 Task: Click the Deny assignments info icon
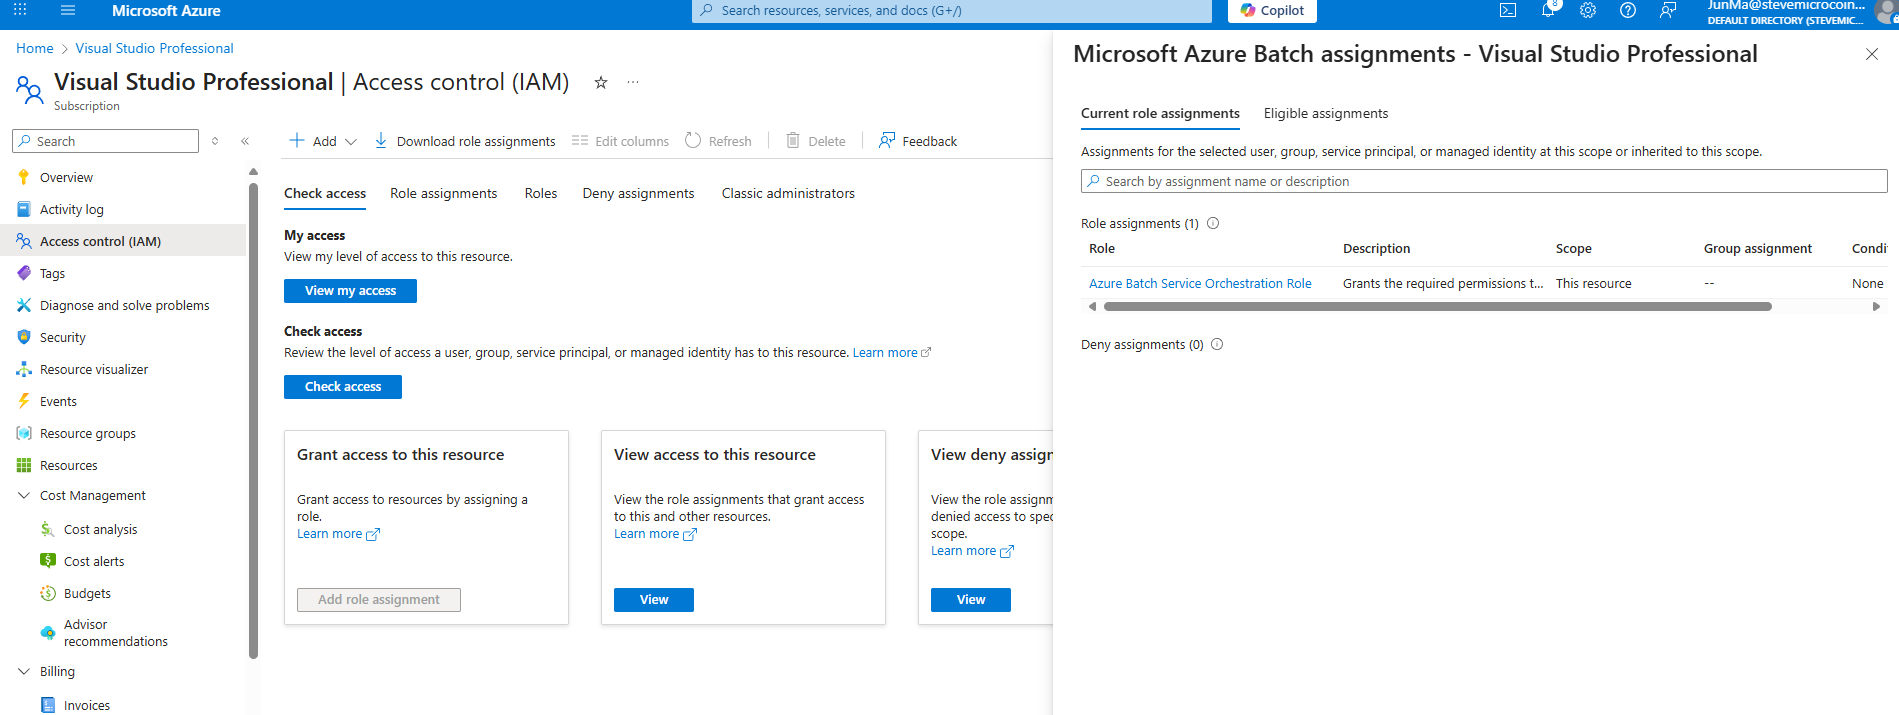(1217, 344)
